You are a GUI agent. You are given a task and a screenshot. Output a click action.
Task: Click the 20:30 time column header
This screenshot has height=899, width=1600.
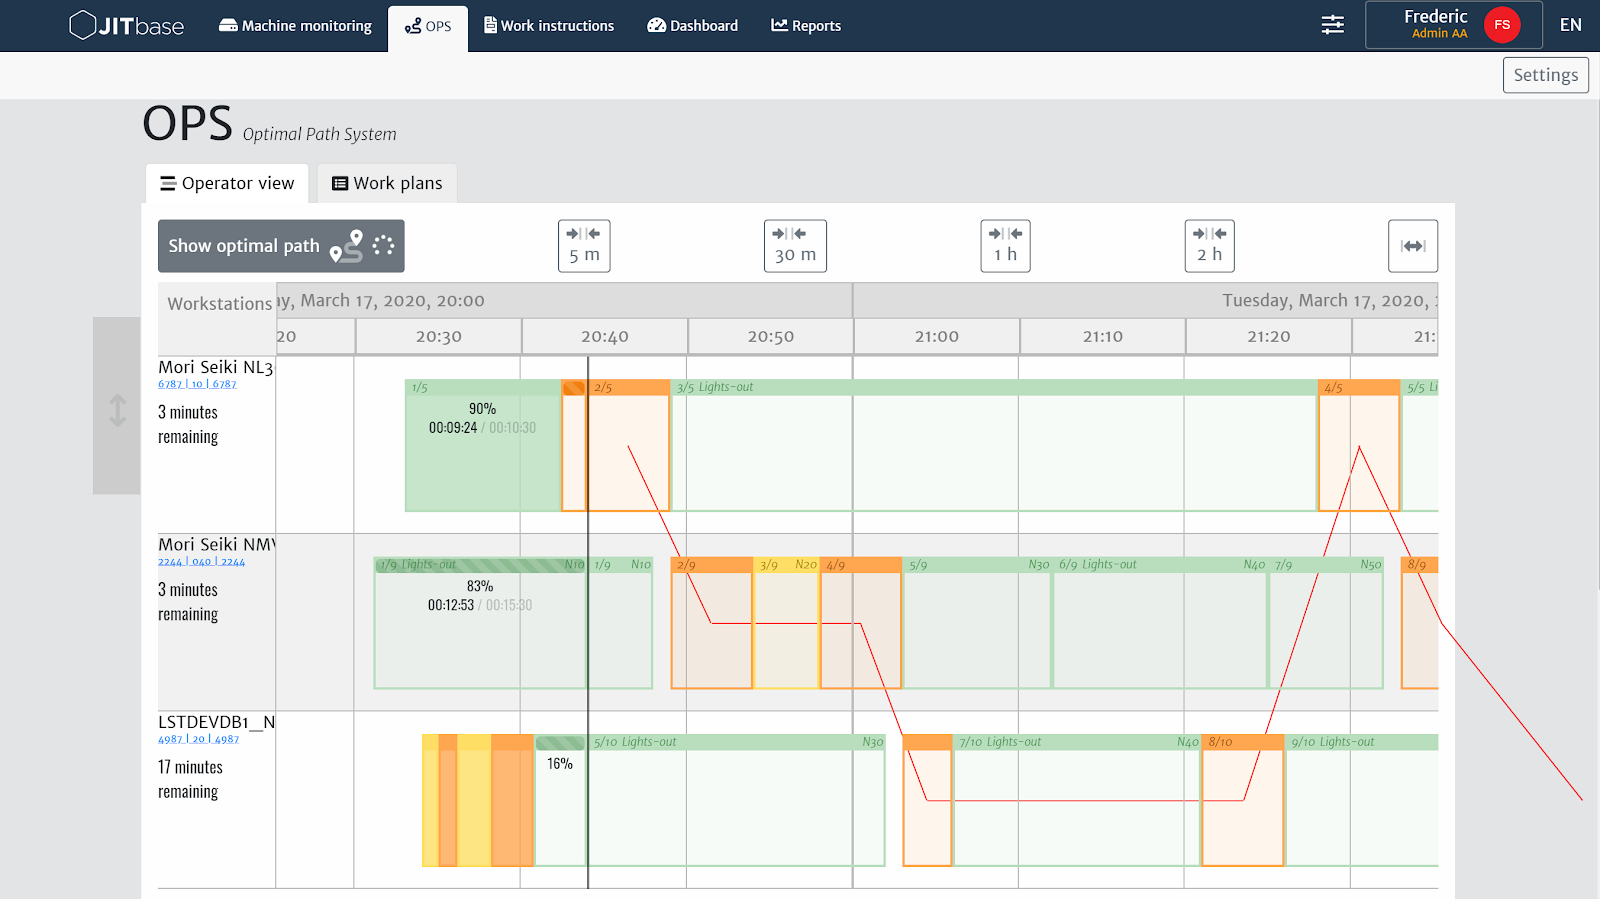click(x=438, y=337)
